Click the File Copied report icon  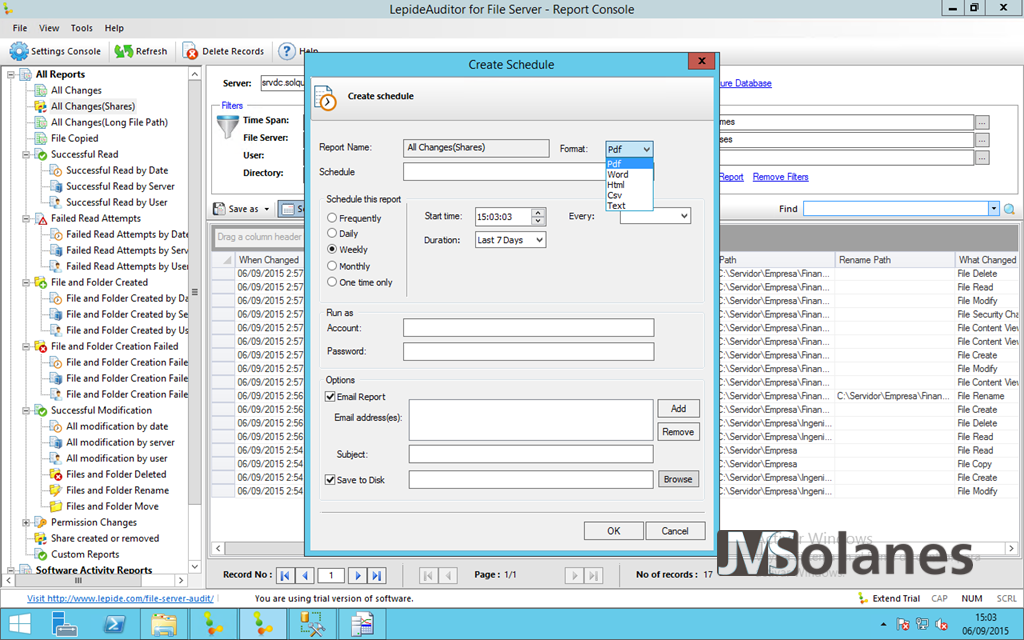tap(40, 138)
